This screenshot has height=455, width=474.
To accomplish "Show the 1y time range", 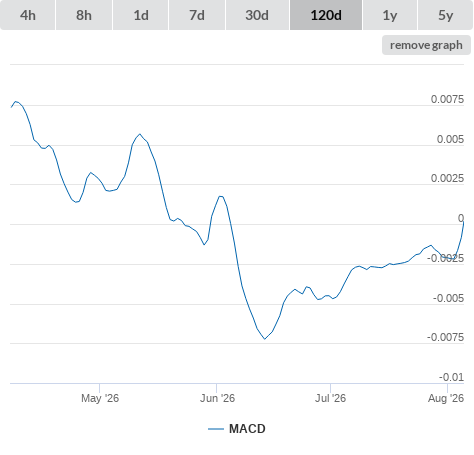I will point(390,15).
